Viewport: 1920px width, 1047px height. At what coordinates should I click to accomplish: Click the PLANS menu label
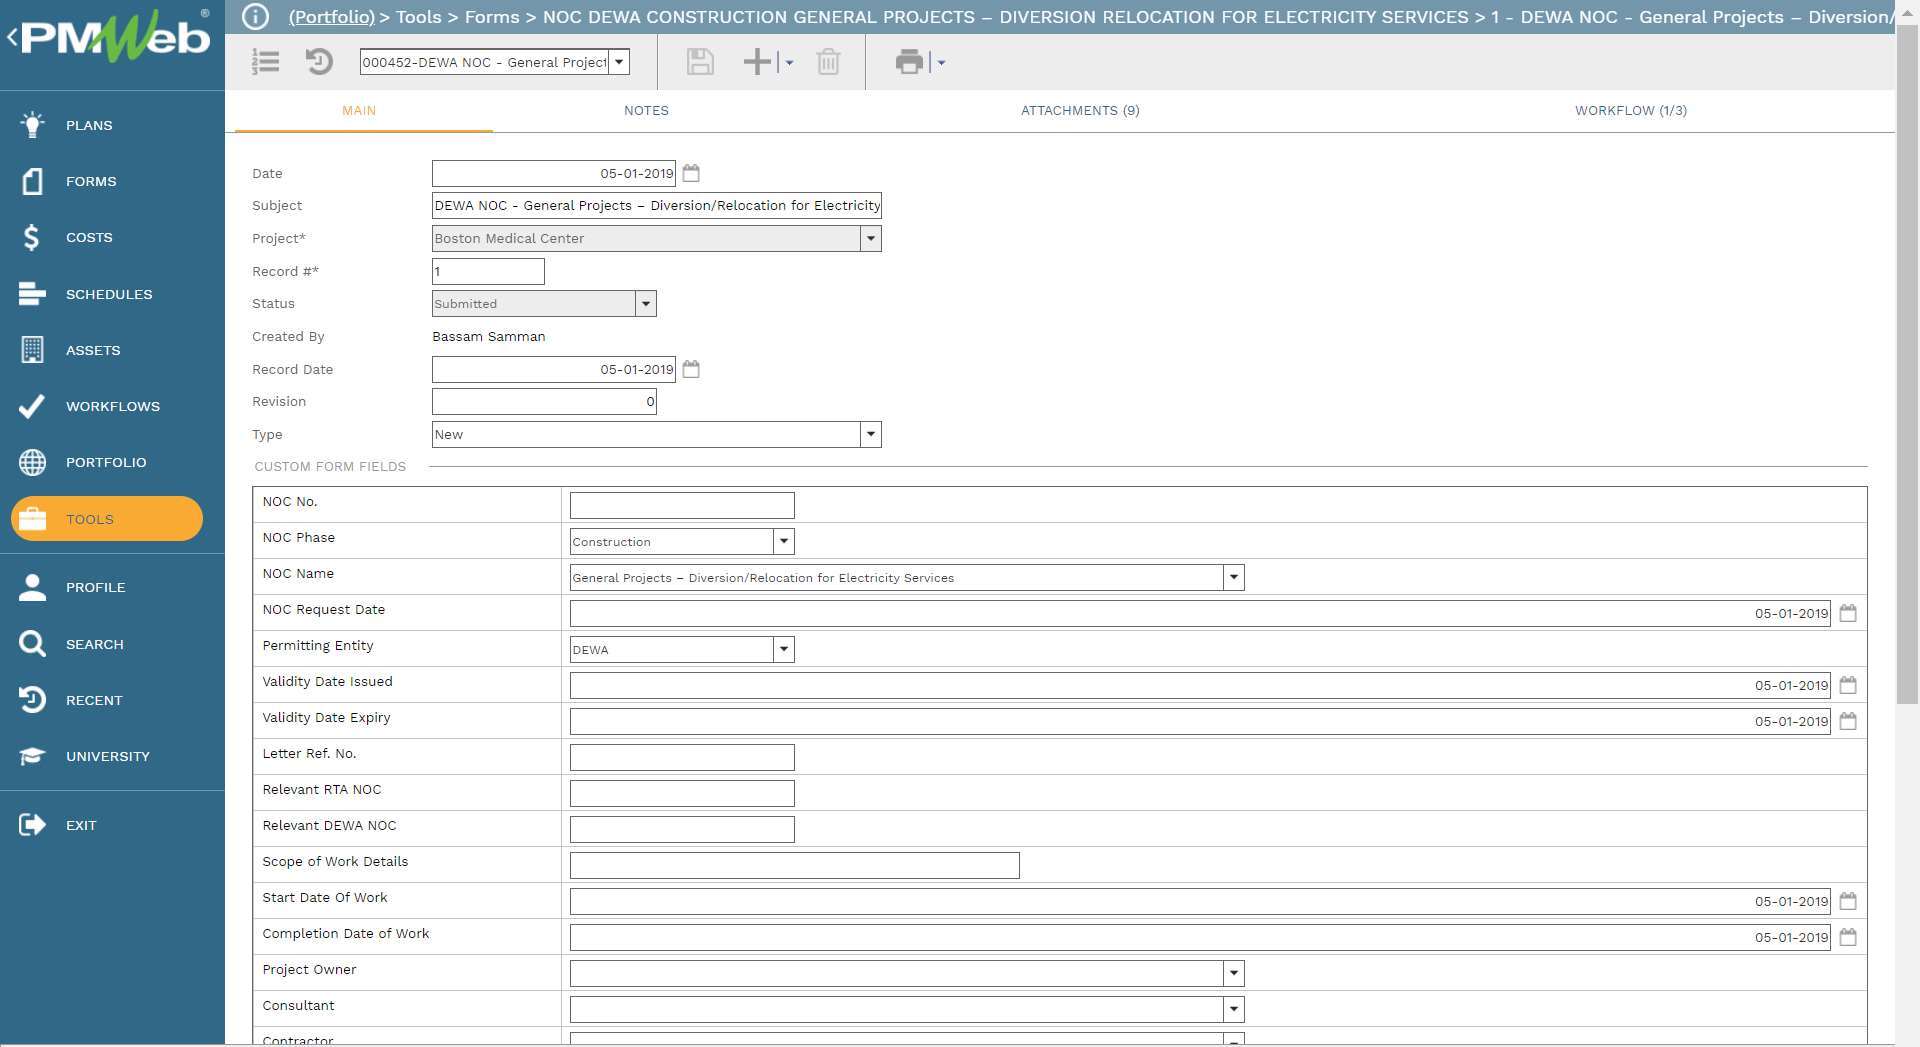coord(89,125)
